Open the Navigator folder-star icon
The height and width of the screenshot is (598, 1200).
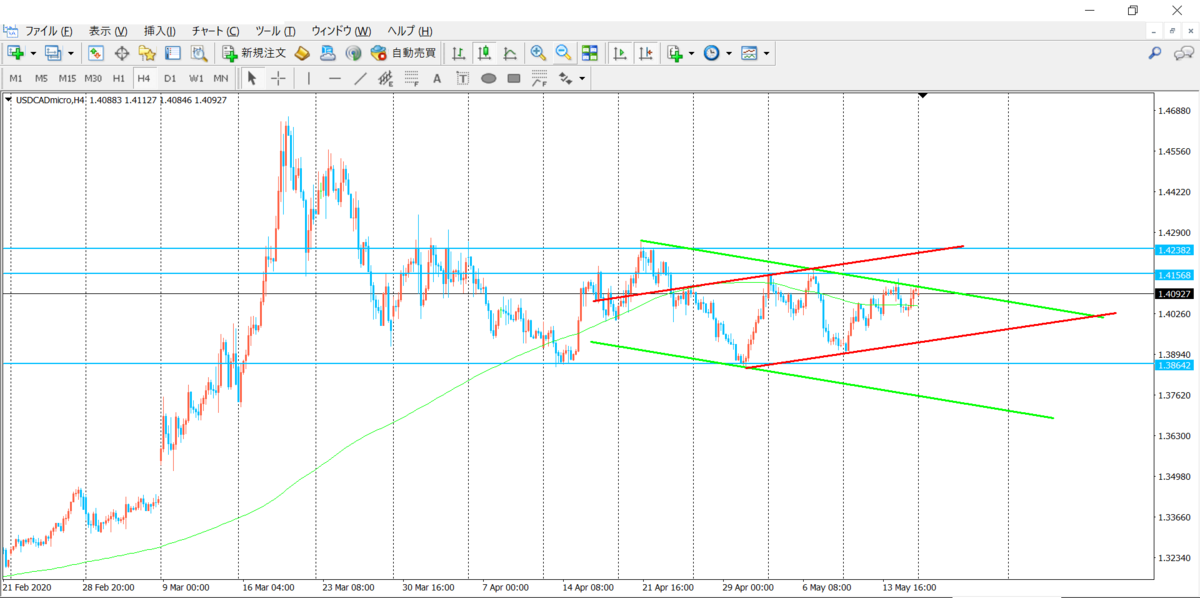pos(147,53)
